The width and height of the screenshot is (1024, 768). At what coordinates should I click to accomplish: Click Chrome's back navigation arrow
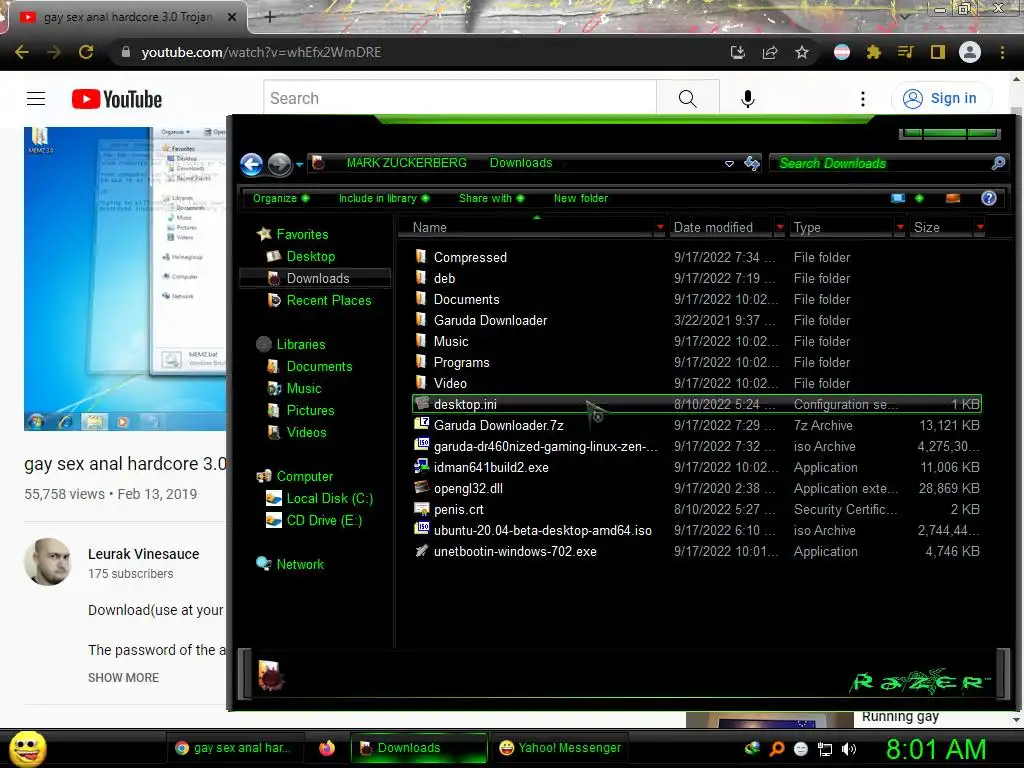[x=22, y=52]
